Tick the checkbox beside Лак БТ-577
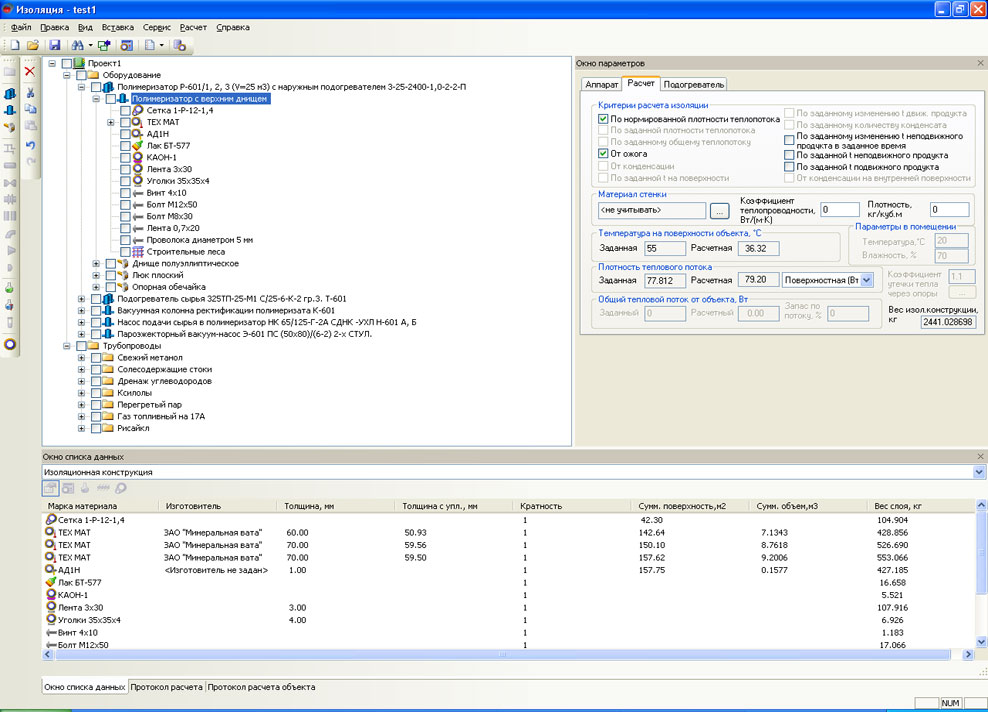The image size is (988, 712). (x=125, y=146)
